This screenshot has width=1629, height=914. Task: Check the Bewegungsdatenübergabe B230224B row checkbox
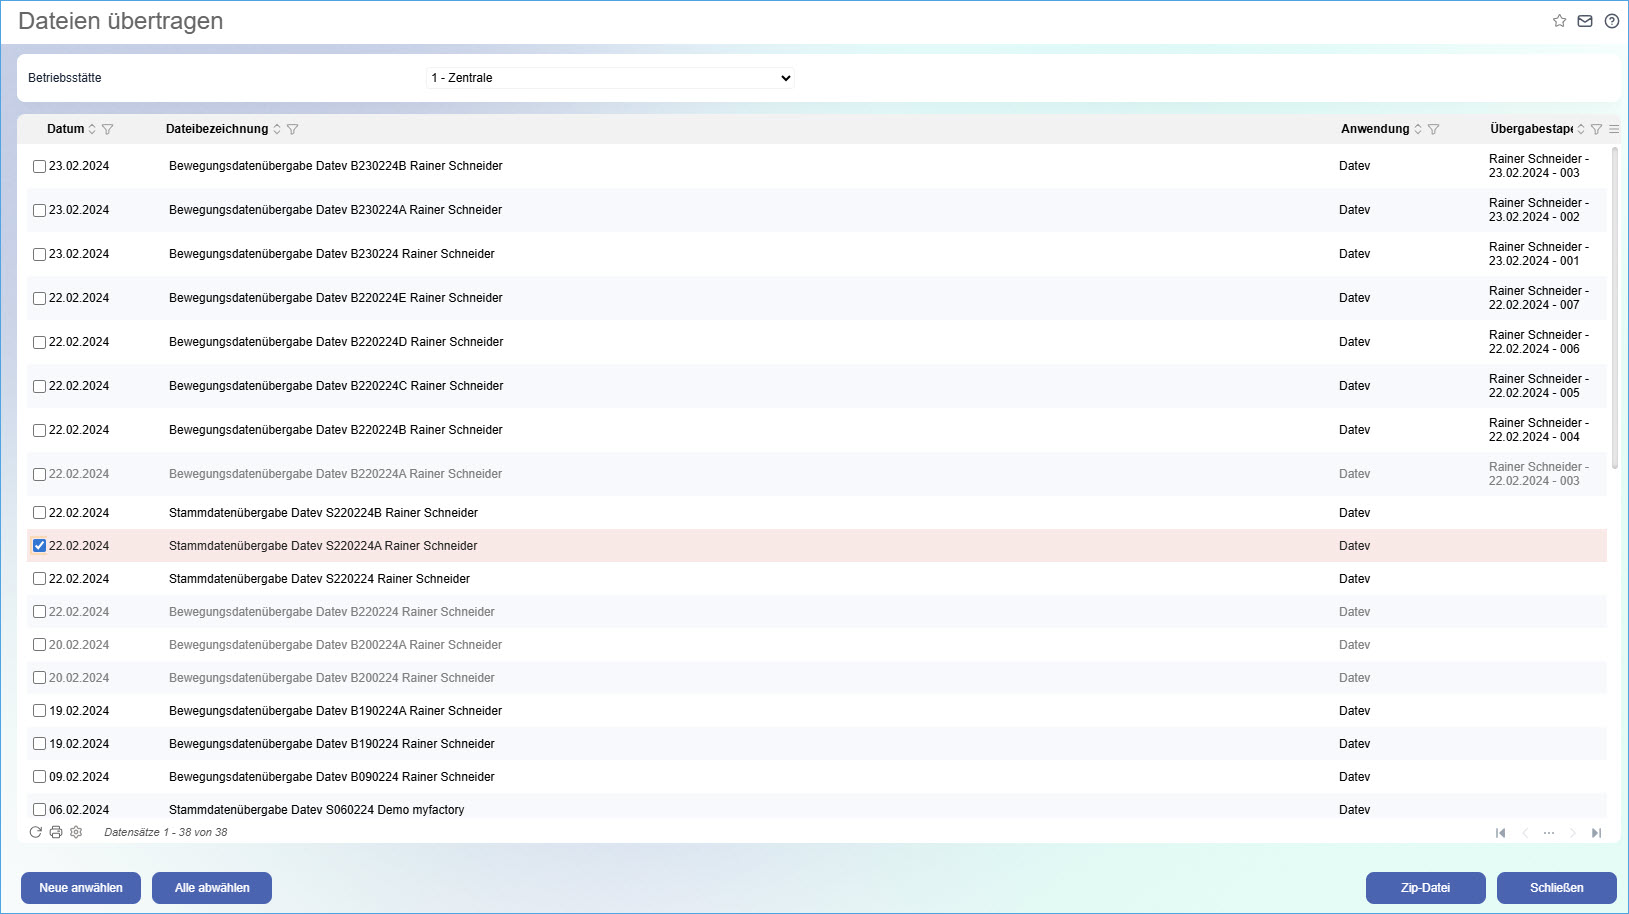pyautogui.click(x=40, y=167)
